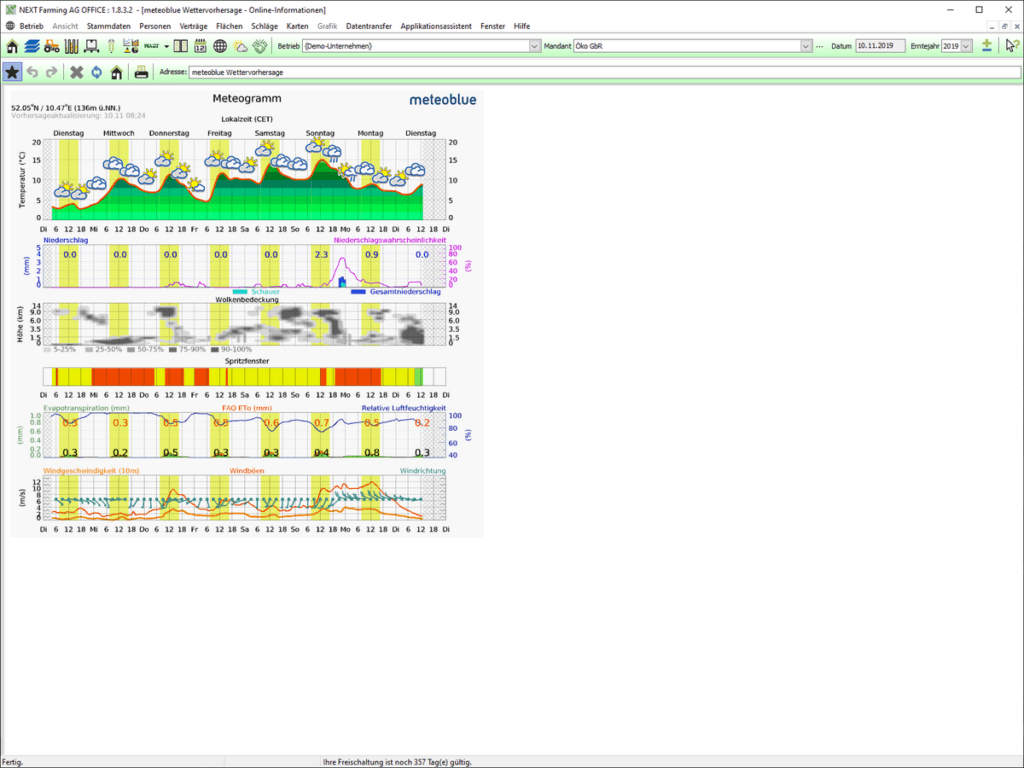This screenshot has width=1024, height=768.
Task: Click inside the Datum date field
Action: click(878, 45)
